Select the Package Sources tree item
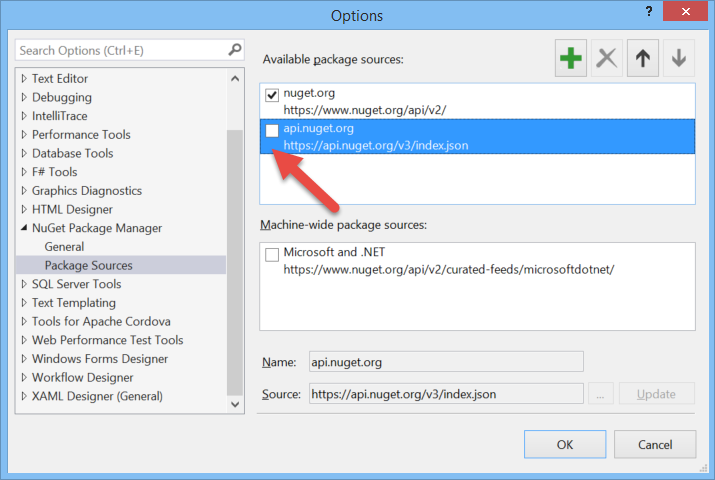The width and height of the screenshot is (715, 480). coord(121,265)
